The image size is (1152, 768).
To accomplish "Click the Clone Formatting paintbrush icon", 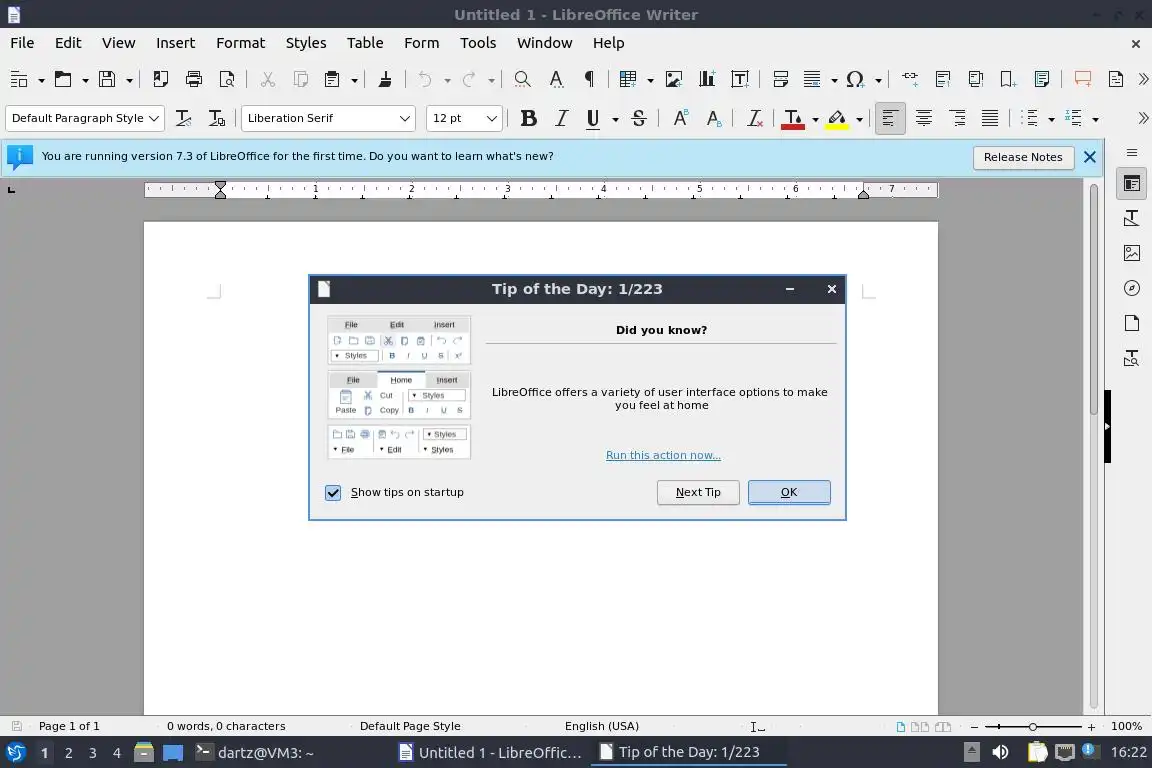I will 384,79.
